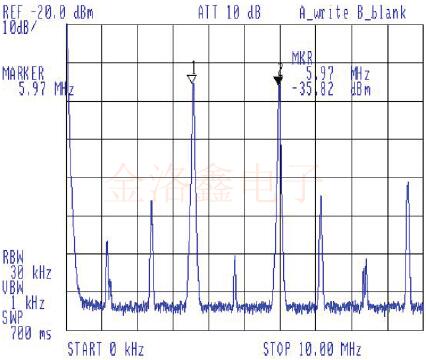Select the REF -20.0 dBm label
Screen dimensions: 426x360
(x=48, y=13)
